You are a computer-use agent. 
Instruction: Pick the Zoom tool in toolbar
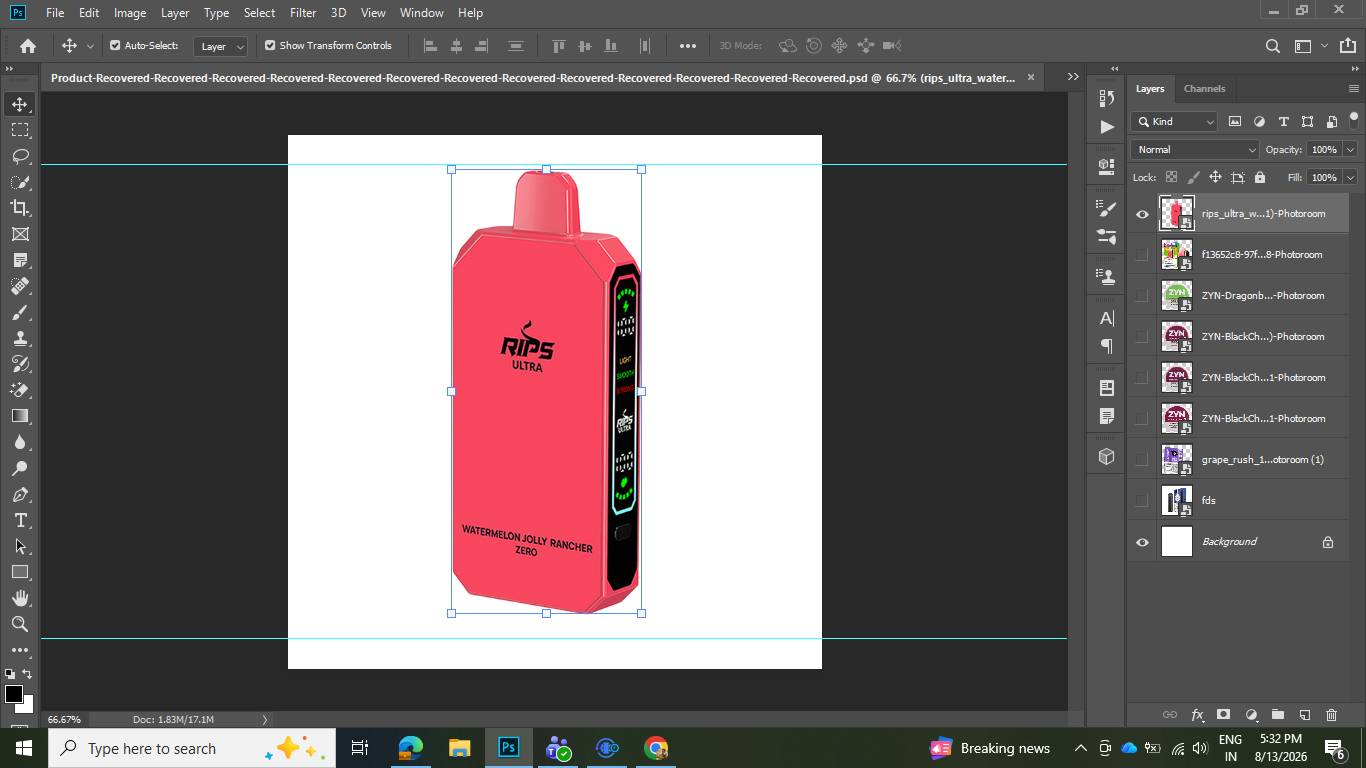20,624
